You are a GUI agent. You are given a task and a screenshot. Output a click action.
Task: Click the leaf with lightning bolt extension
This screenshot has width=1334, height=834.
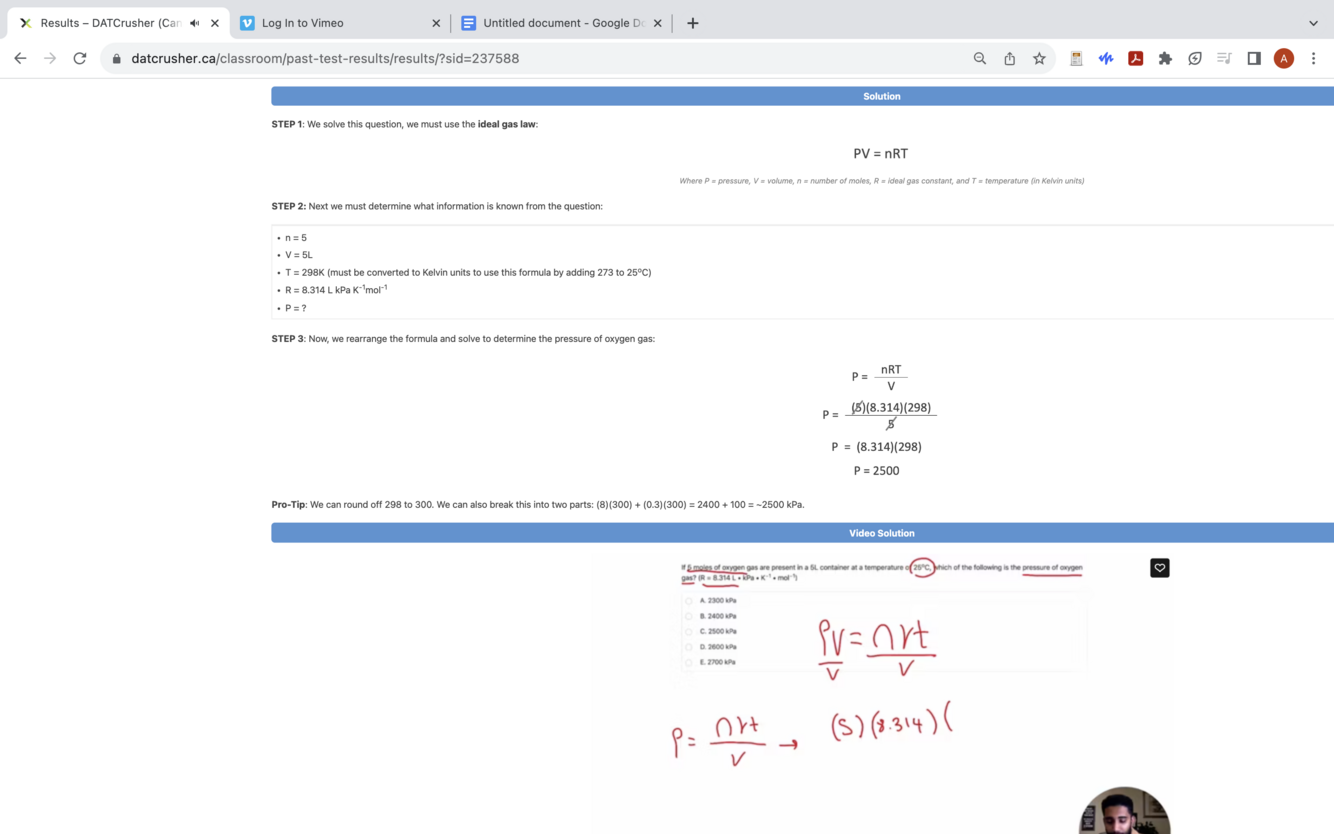pos(1195,59)
